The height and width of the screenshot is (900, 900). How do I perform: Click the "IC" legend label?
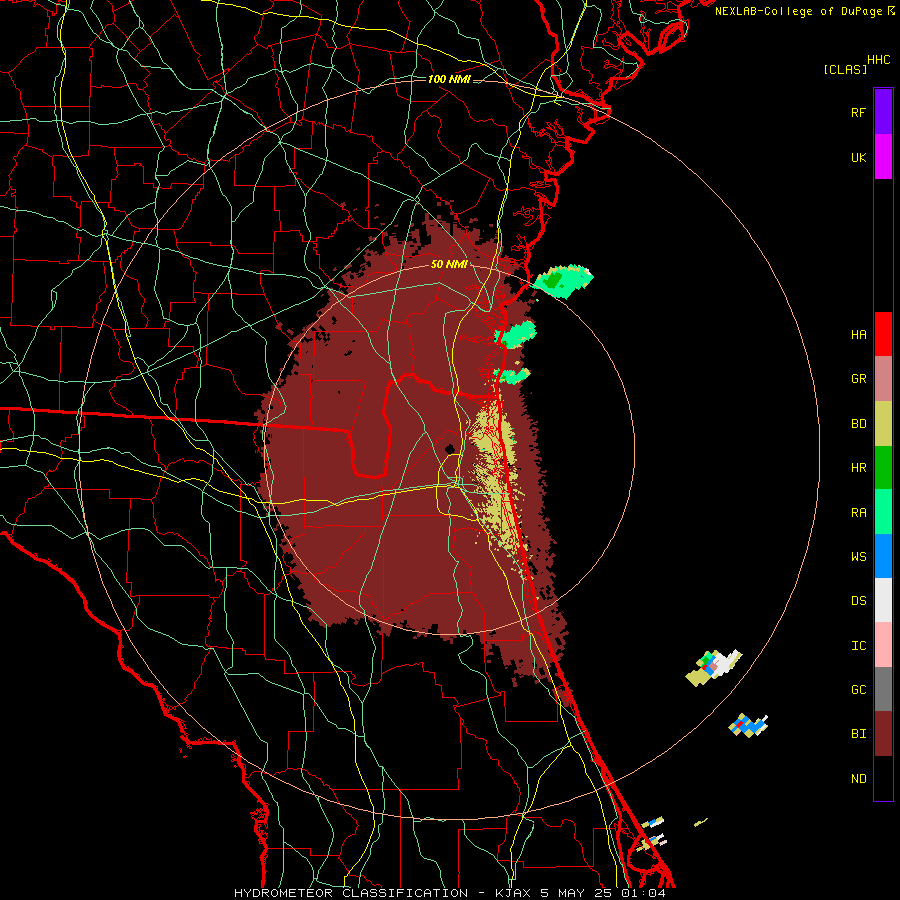click(858, 646)
